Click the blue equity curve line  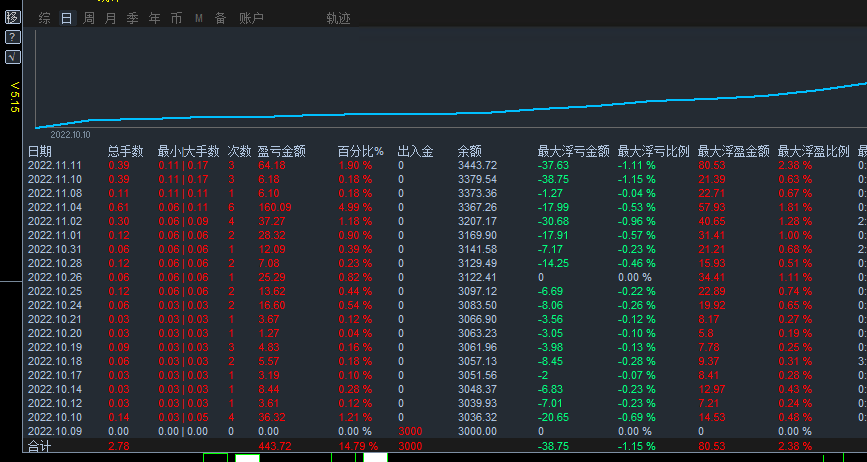point(451,113)
